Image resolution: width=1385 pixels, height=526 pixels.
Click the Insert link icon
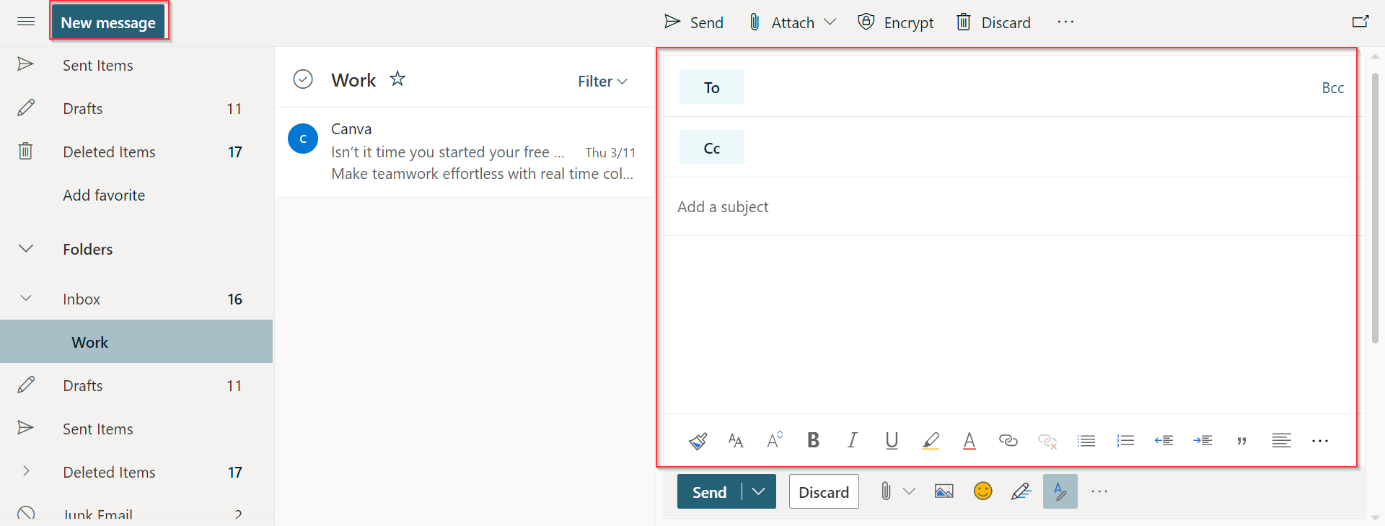tap(1008, 440)
